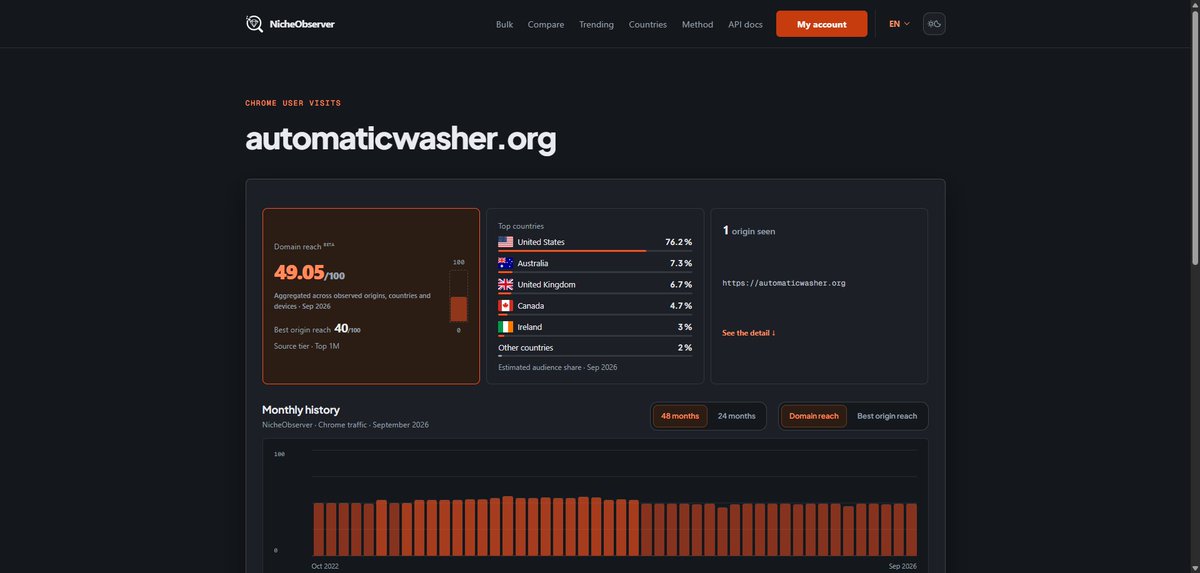This screenshot has height=573, width=1200.
Task: Click the Canada flag icon
Action: (x=506, y=305)
